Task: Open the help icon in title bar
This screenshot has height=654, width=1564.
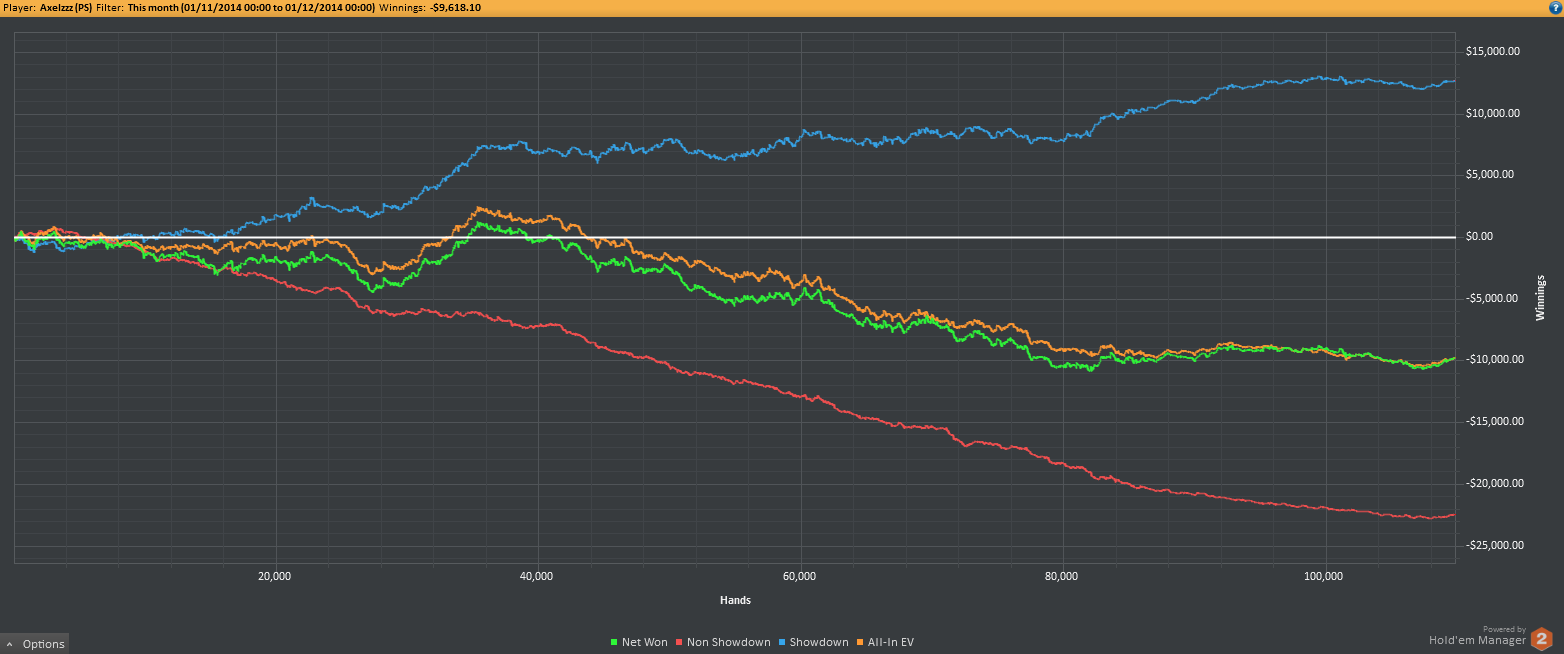Action: pos(1555,6)
